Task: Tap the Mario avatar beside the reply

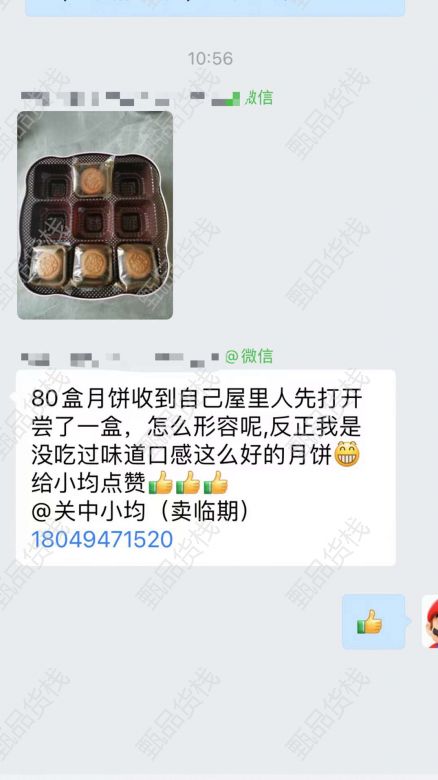Action: point(430,621)
